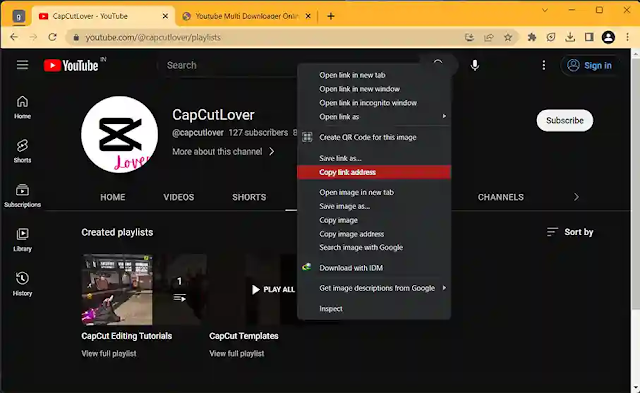Click the browser forward arrow
The image size is (640, 393).
click(x=33, y=37)
